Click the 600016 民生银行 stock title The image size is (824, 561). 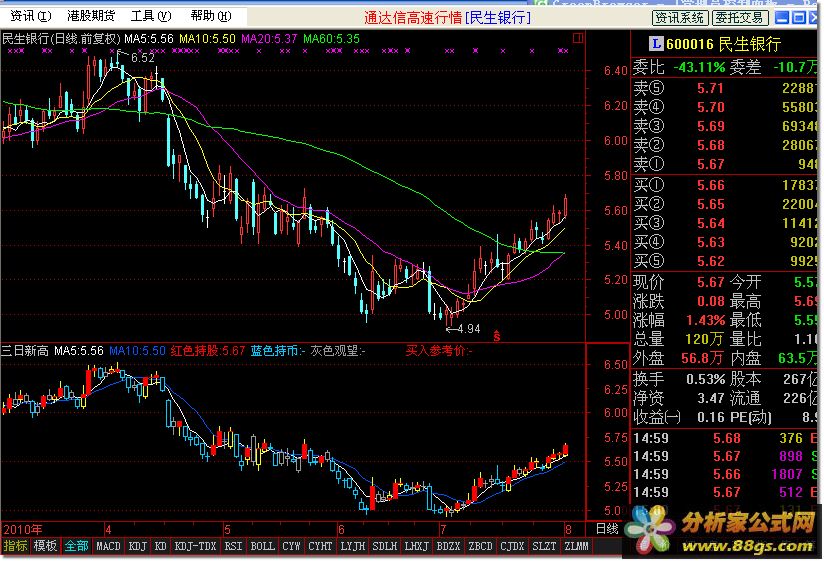point(723,44)
